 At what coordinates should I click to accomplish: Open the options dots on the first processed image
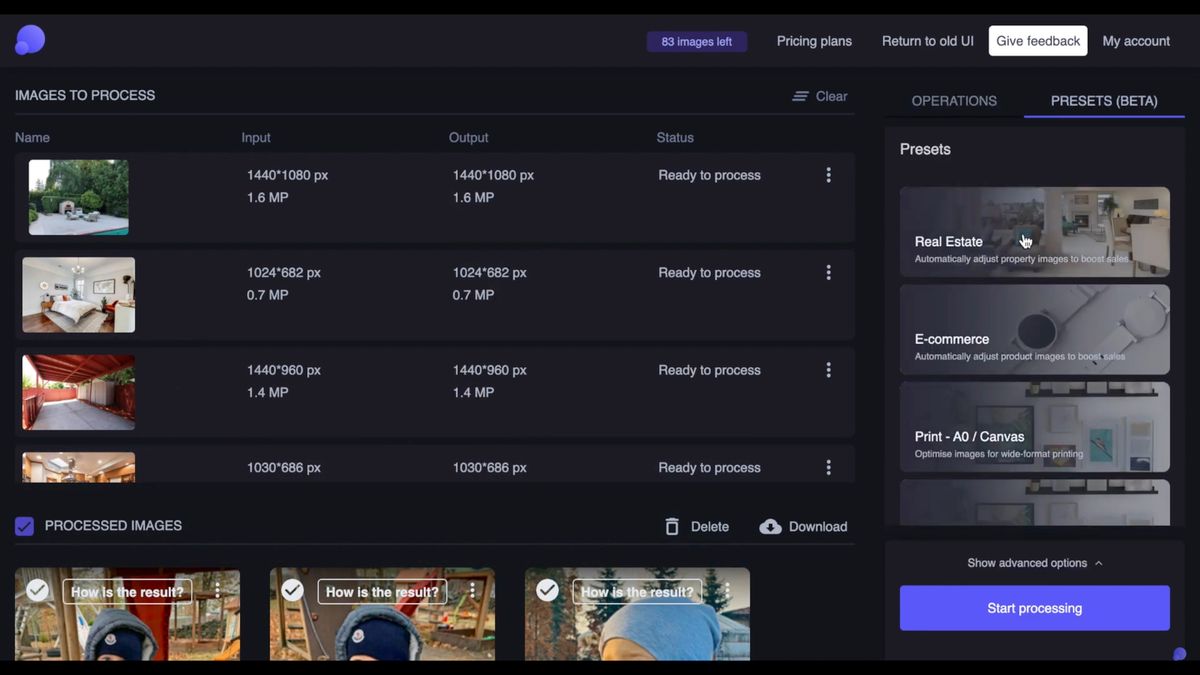pos(218,591)
